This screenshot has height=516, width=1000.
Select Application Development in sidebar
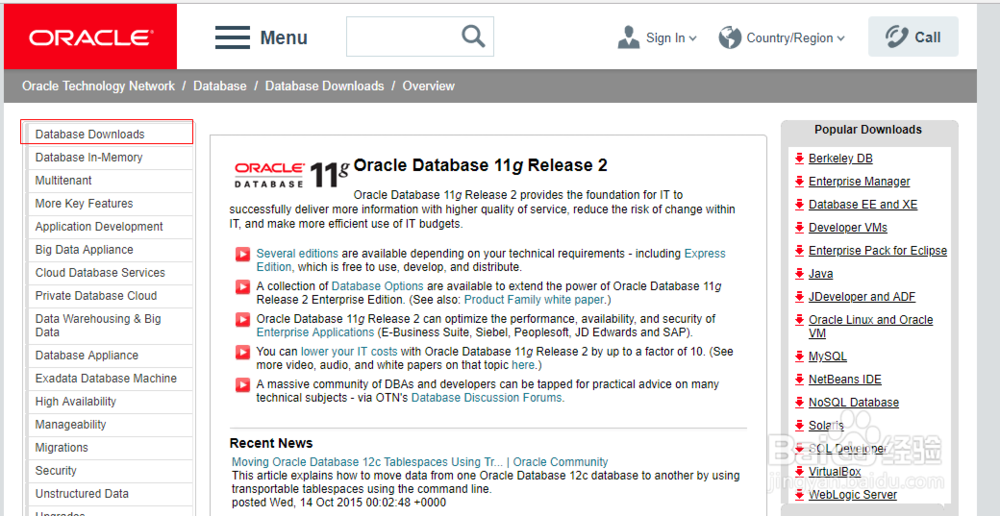(99, 226)
